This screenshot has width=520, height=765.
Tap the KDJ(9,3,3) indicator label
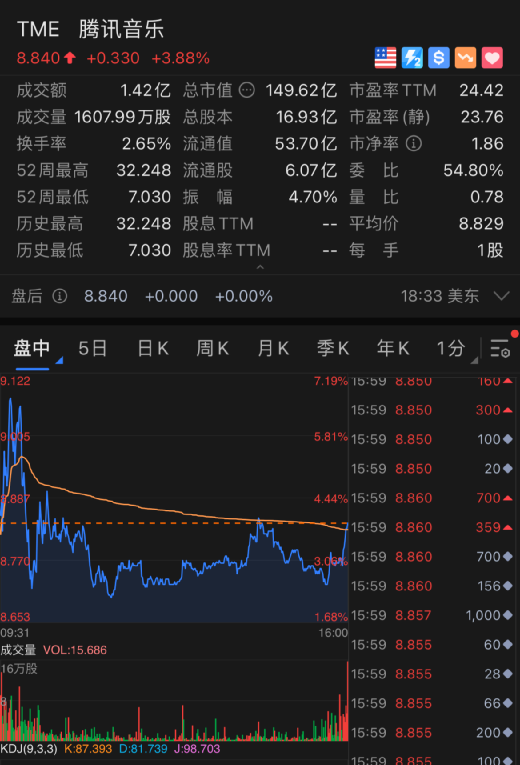[29, 749]
